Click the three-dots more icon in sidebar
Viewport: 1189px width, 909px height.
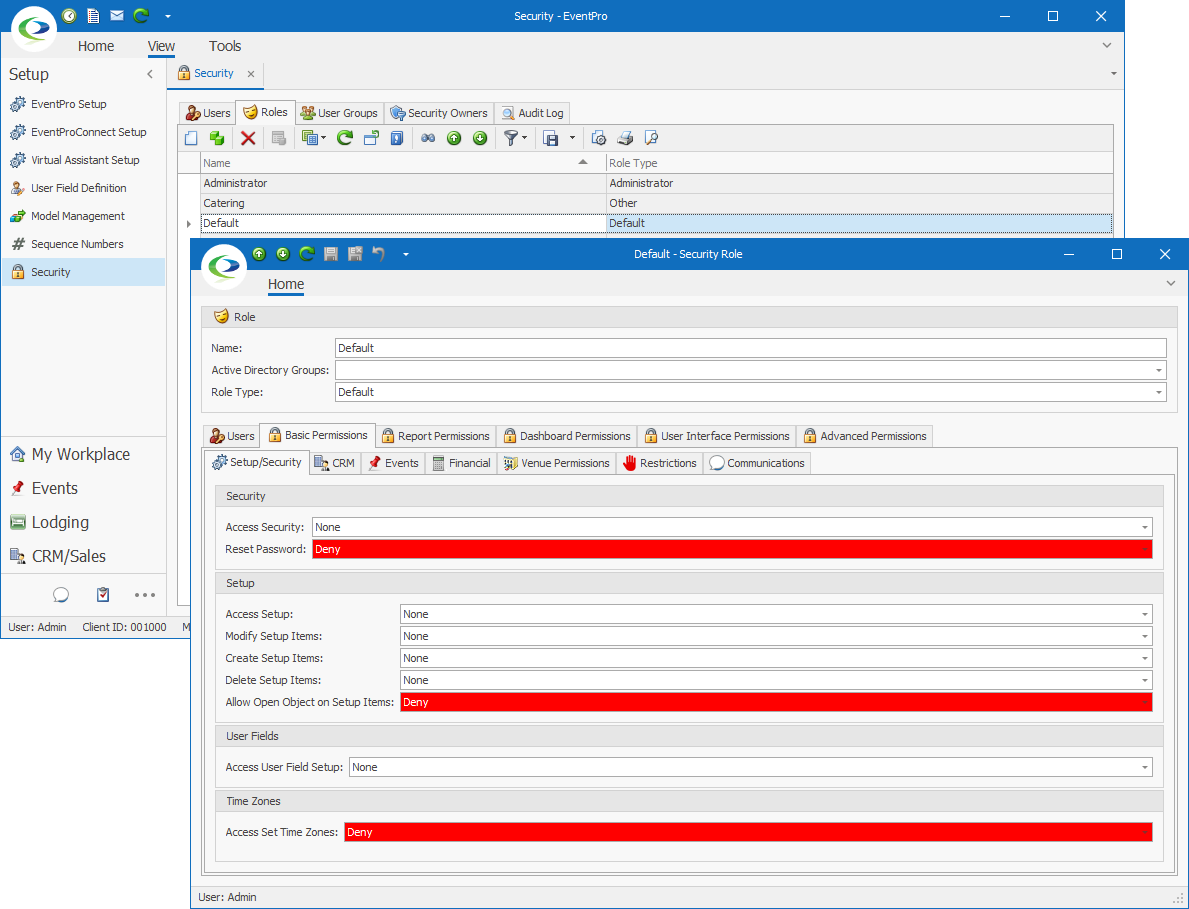click(145, 595)
